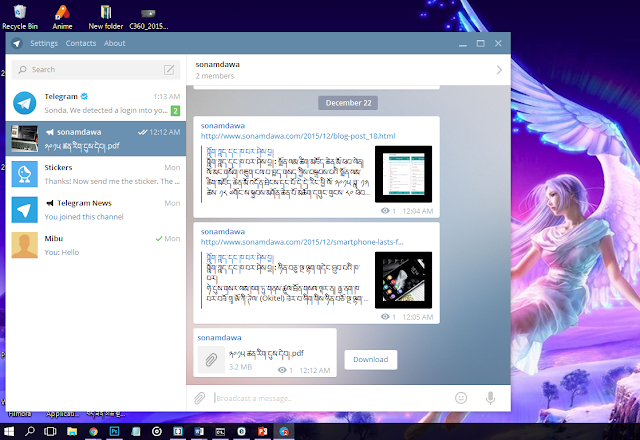Click sonamdawa author name on second post
The width and height of the screenshot is (640, 440).
click(x=223, y=232)
